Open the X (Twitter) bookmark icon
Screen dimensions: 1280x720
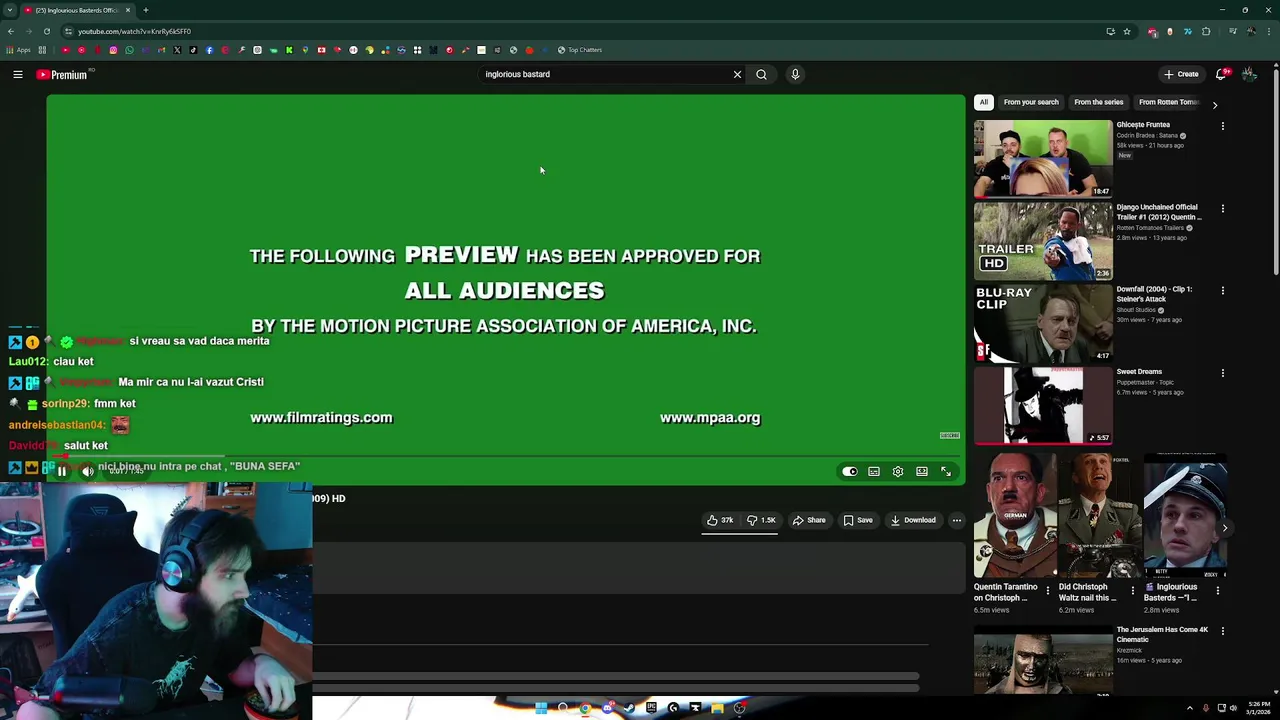click(x=177, y=50)
